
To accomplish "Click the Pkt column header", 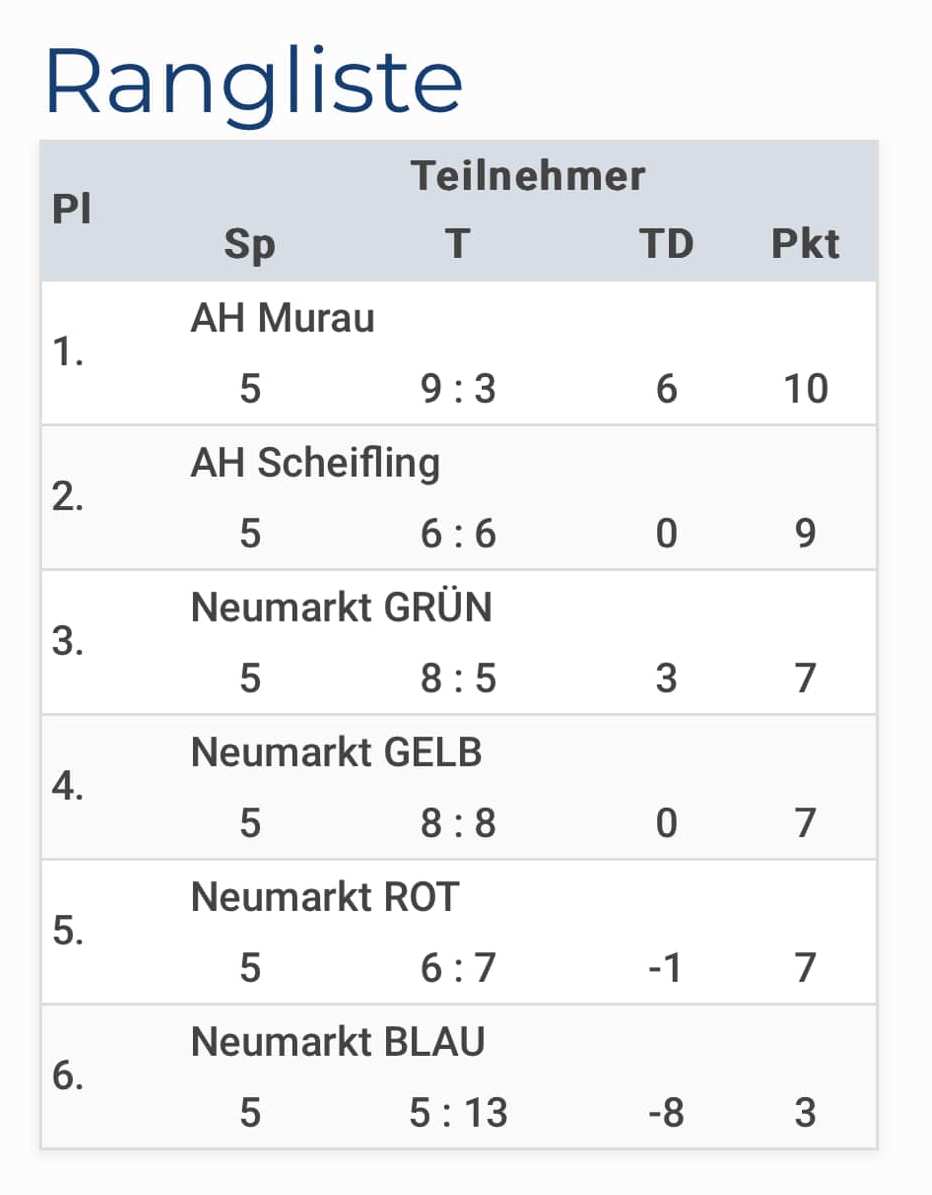I will click(805, 244).
